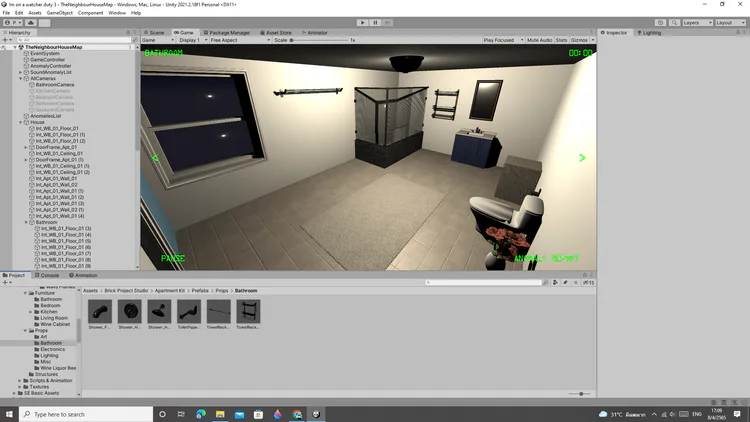Toggle the Stats overlay
The height and width of the screenshot is (422, 750).
[562, 40]
